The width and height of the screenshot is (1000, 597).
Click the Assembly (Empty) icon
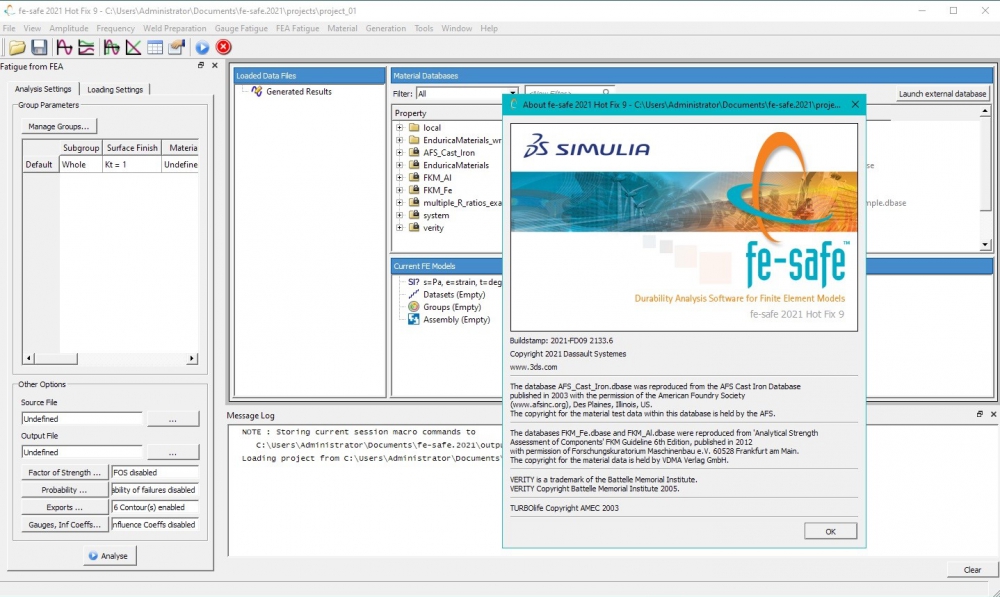(414, 320)
